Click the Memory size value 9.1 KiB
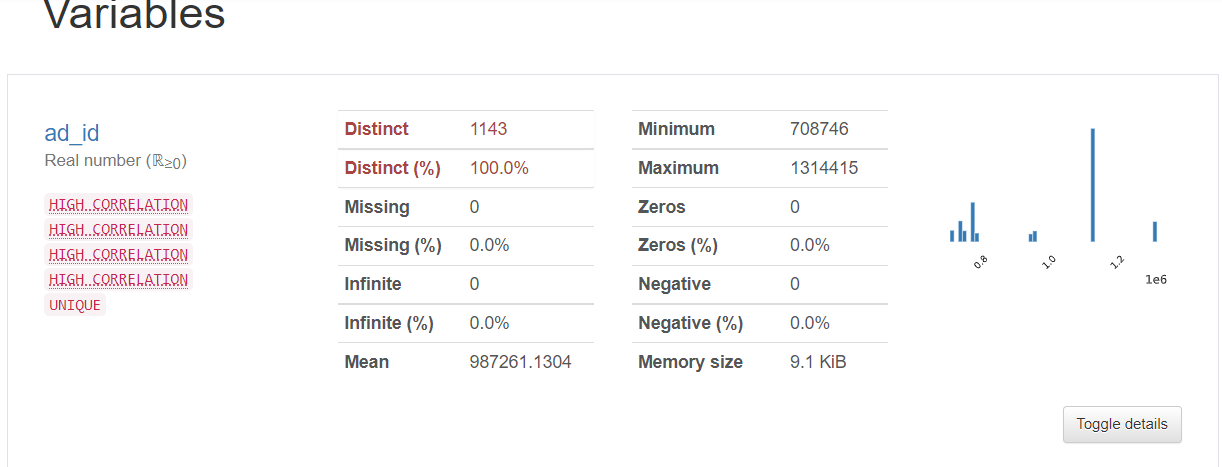This screenshot has height=467, width=1222. (x=817, y=362)
